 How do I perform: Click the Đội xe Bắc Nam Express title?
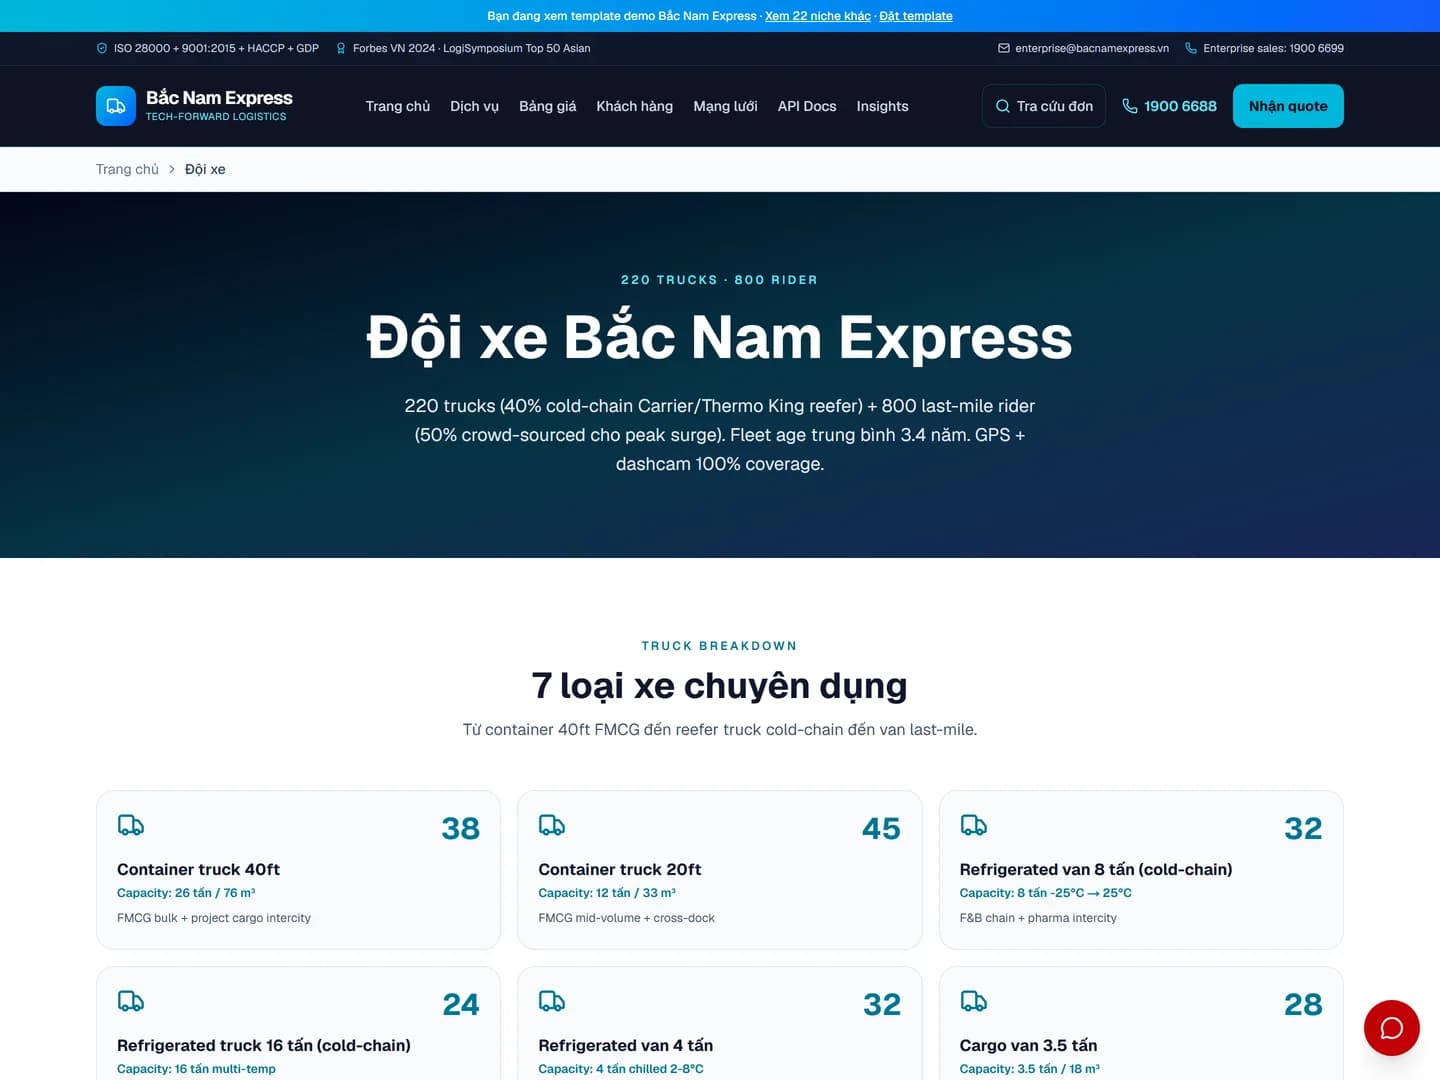720,337
